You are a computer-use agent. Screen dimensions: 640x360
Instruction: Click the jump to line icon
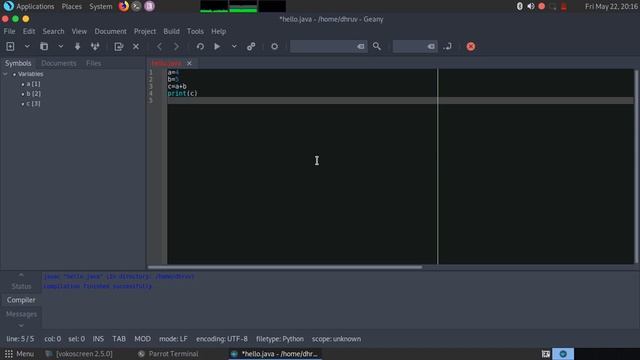point(448,47)
